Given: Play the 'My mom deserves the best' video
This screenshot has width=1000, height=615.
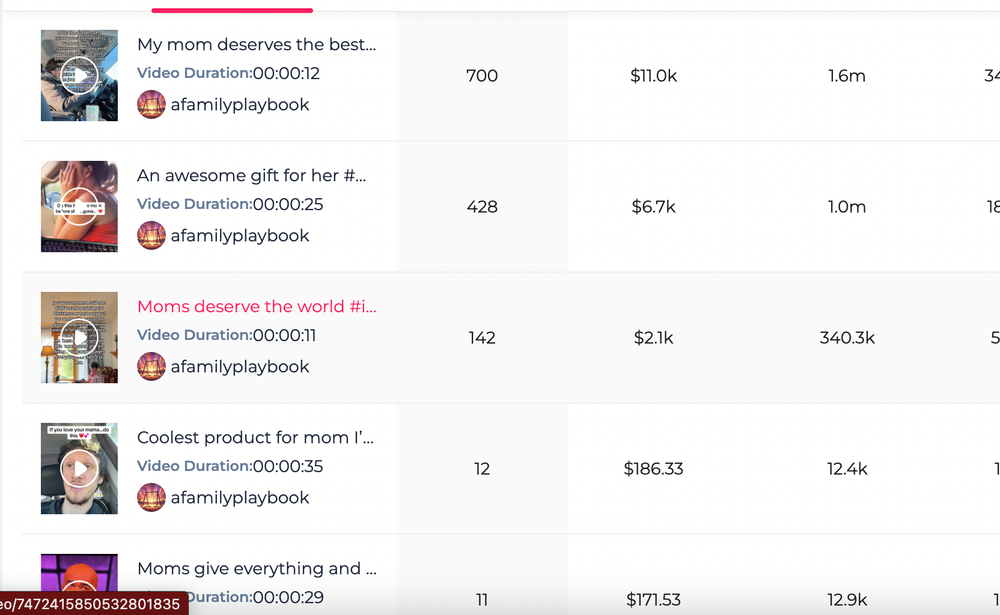Looking at the screenshot, I should (79, 75).
